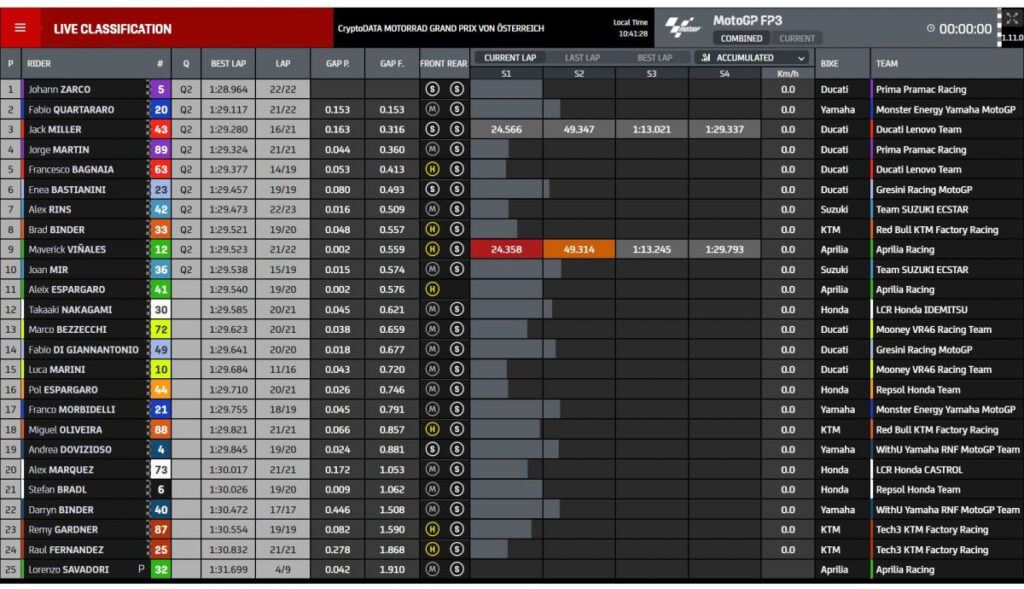Click the accumulated chart icon
1024x589 pixels.
(705, 57)
